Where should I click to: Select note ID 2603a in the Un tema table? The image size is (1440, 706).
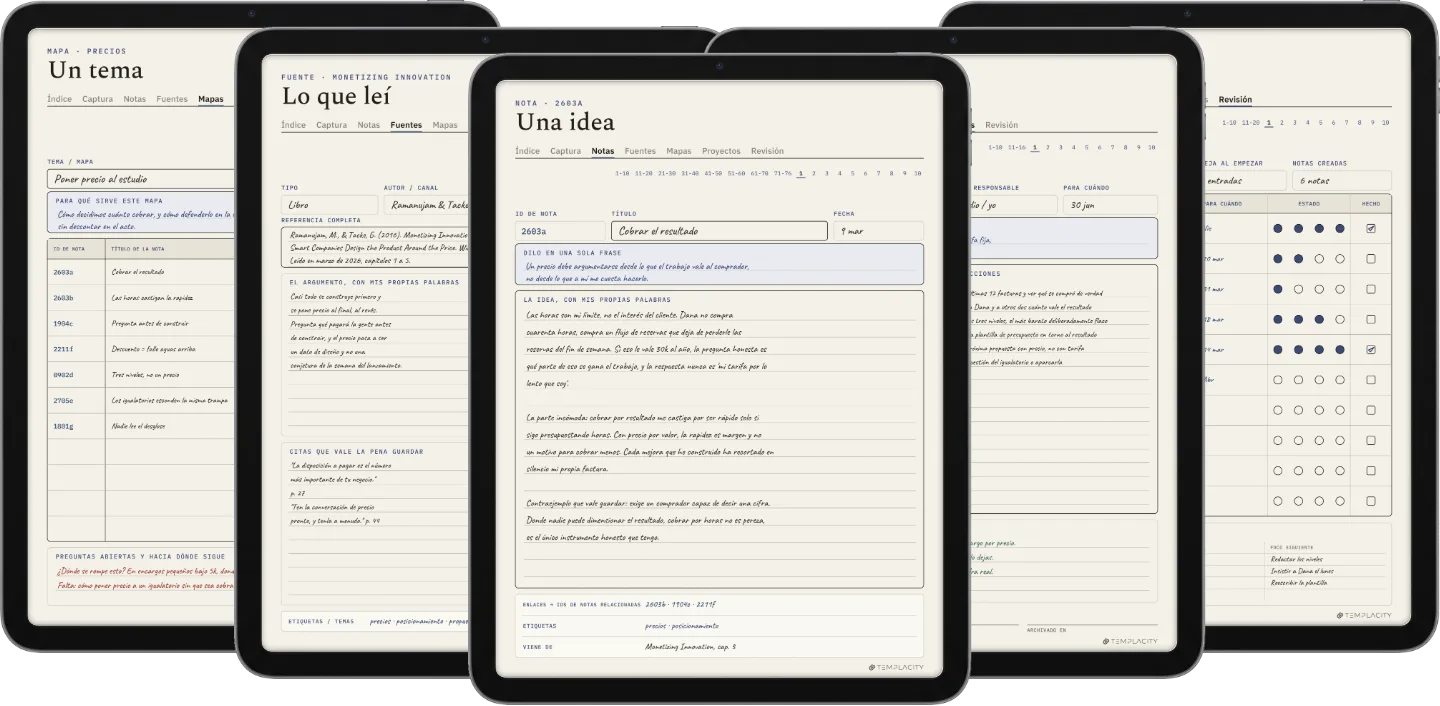click(x=62, y=272)
